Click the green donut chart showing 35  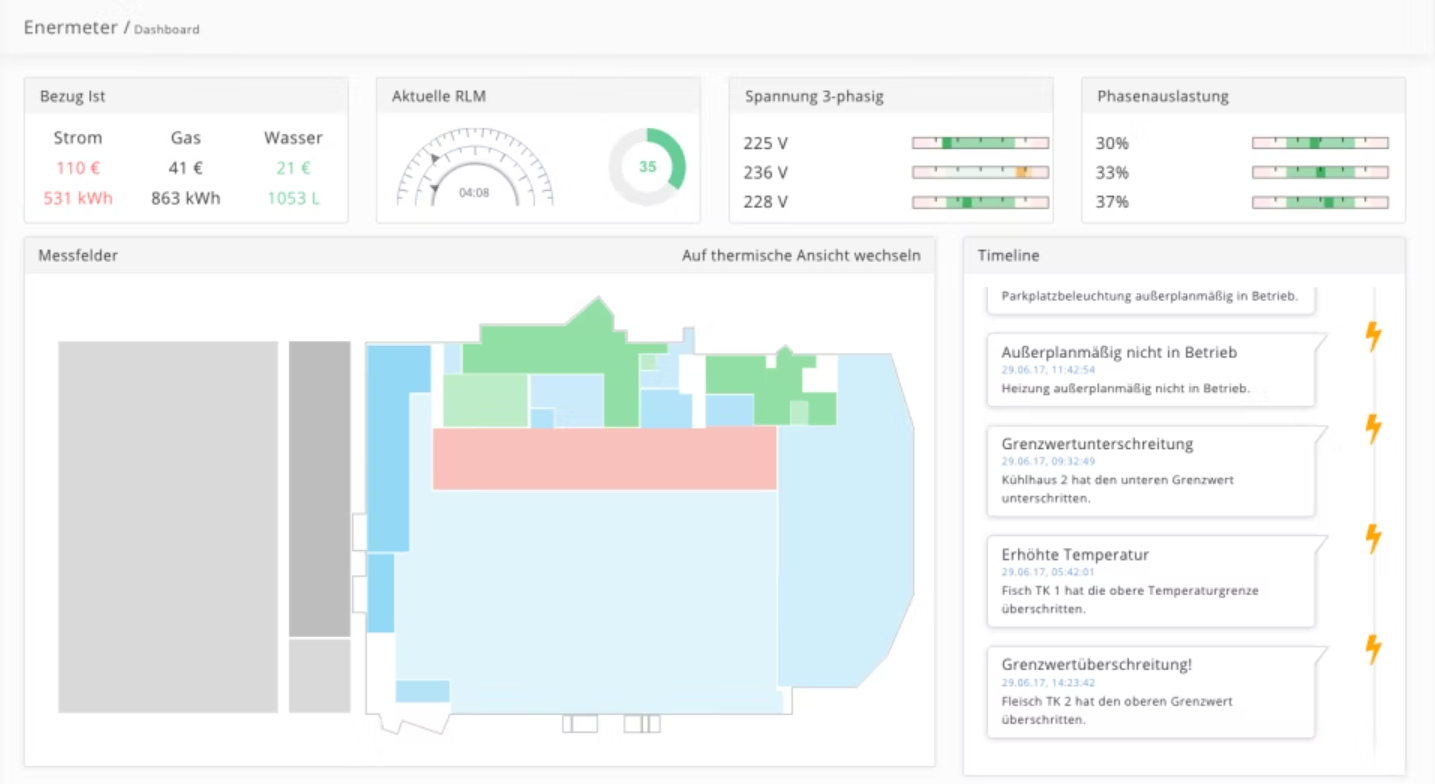click(647, 167)
